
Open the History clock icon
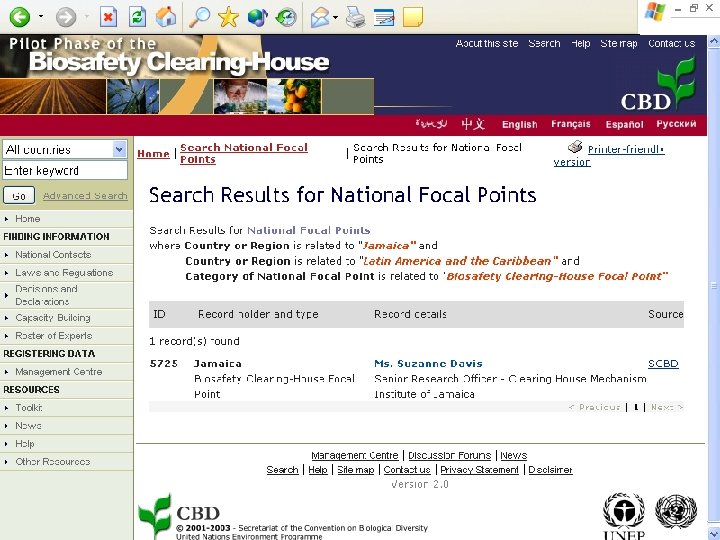coord(287,17)
